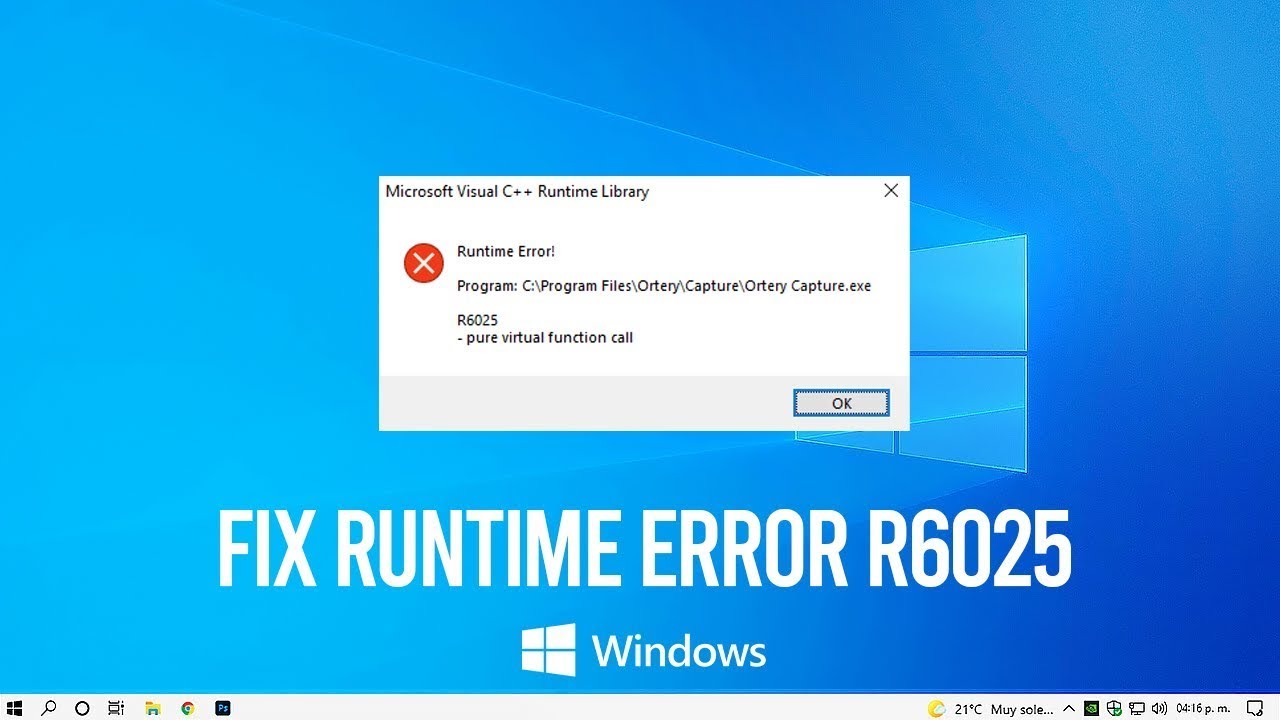The width and height of the screenshot is (1280, 720).
Task: Open File Explorer from the taskbar
Action: pos(152,708)
